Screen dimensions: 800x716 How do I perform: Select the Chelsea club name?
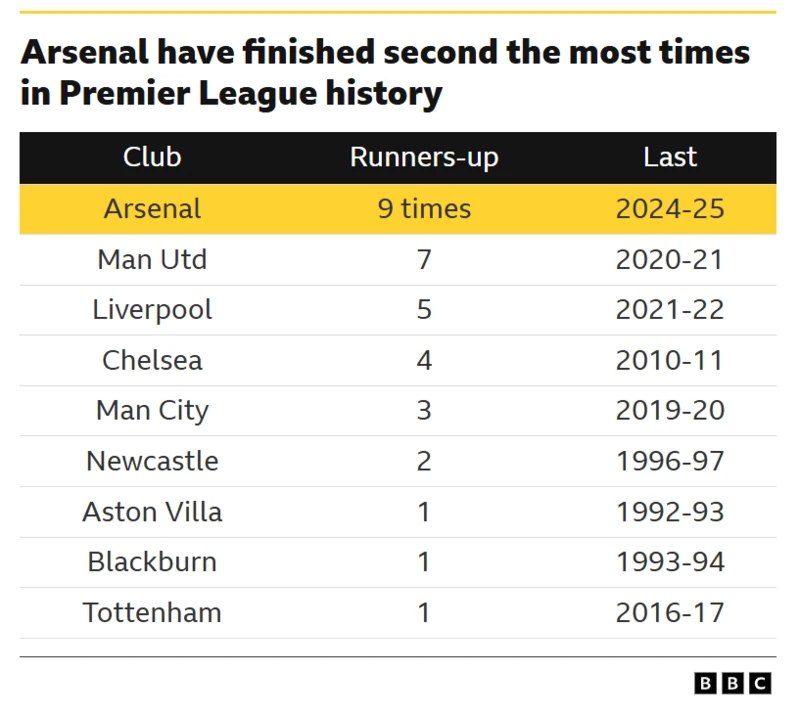(152, 360)
